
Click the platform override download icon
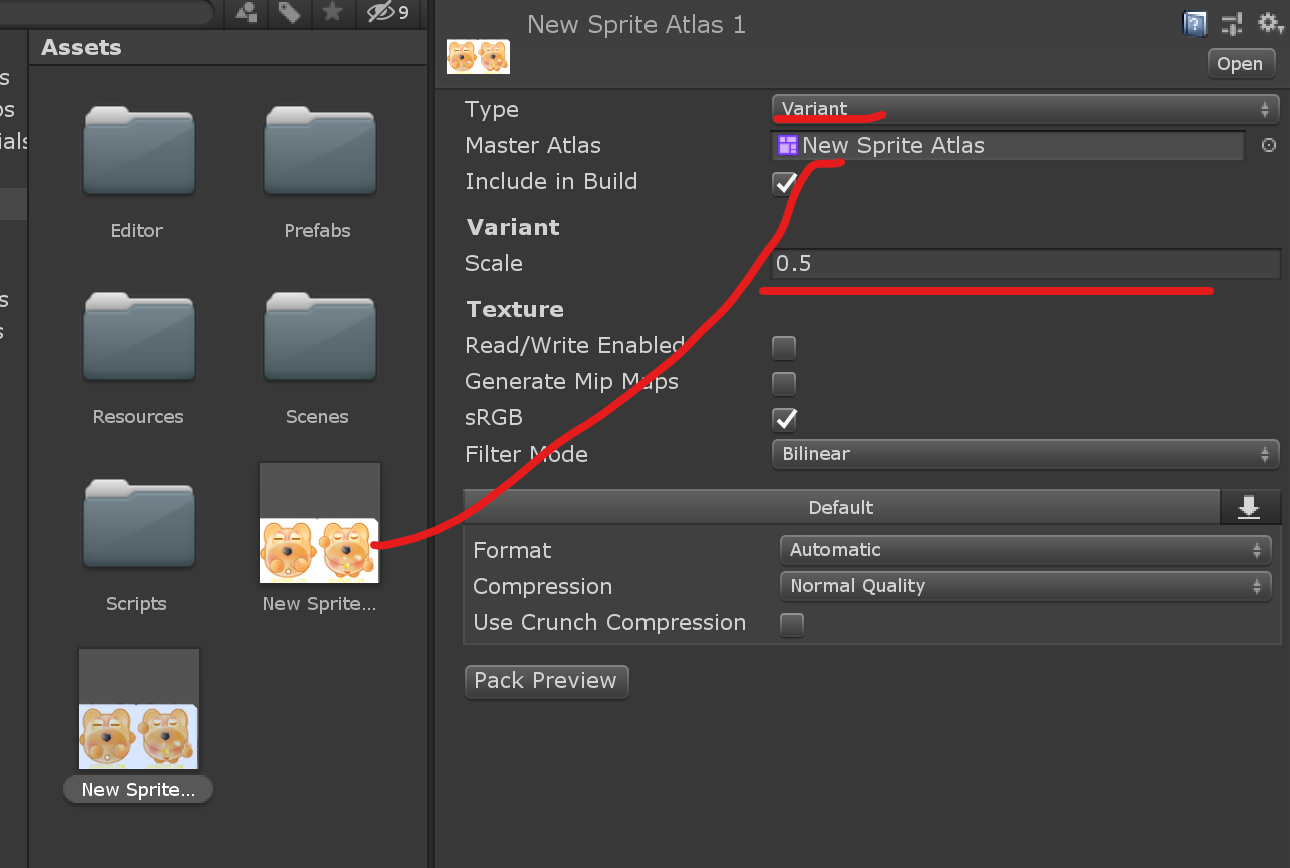[1250, 507]
